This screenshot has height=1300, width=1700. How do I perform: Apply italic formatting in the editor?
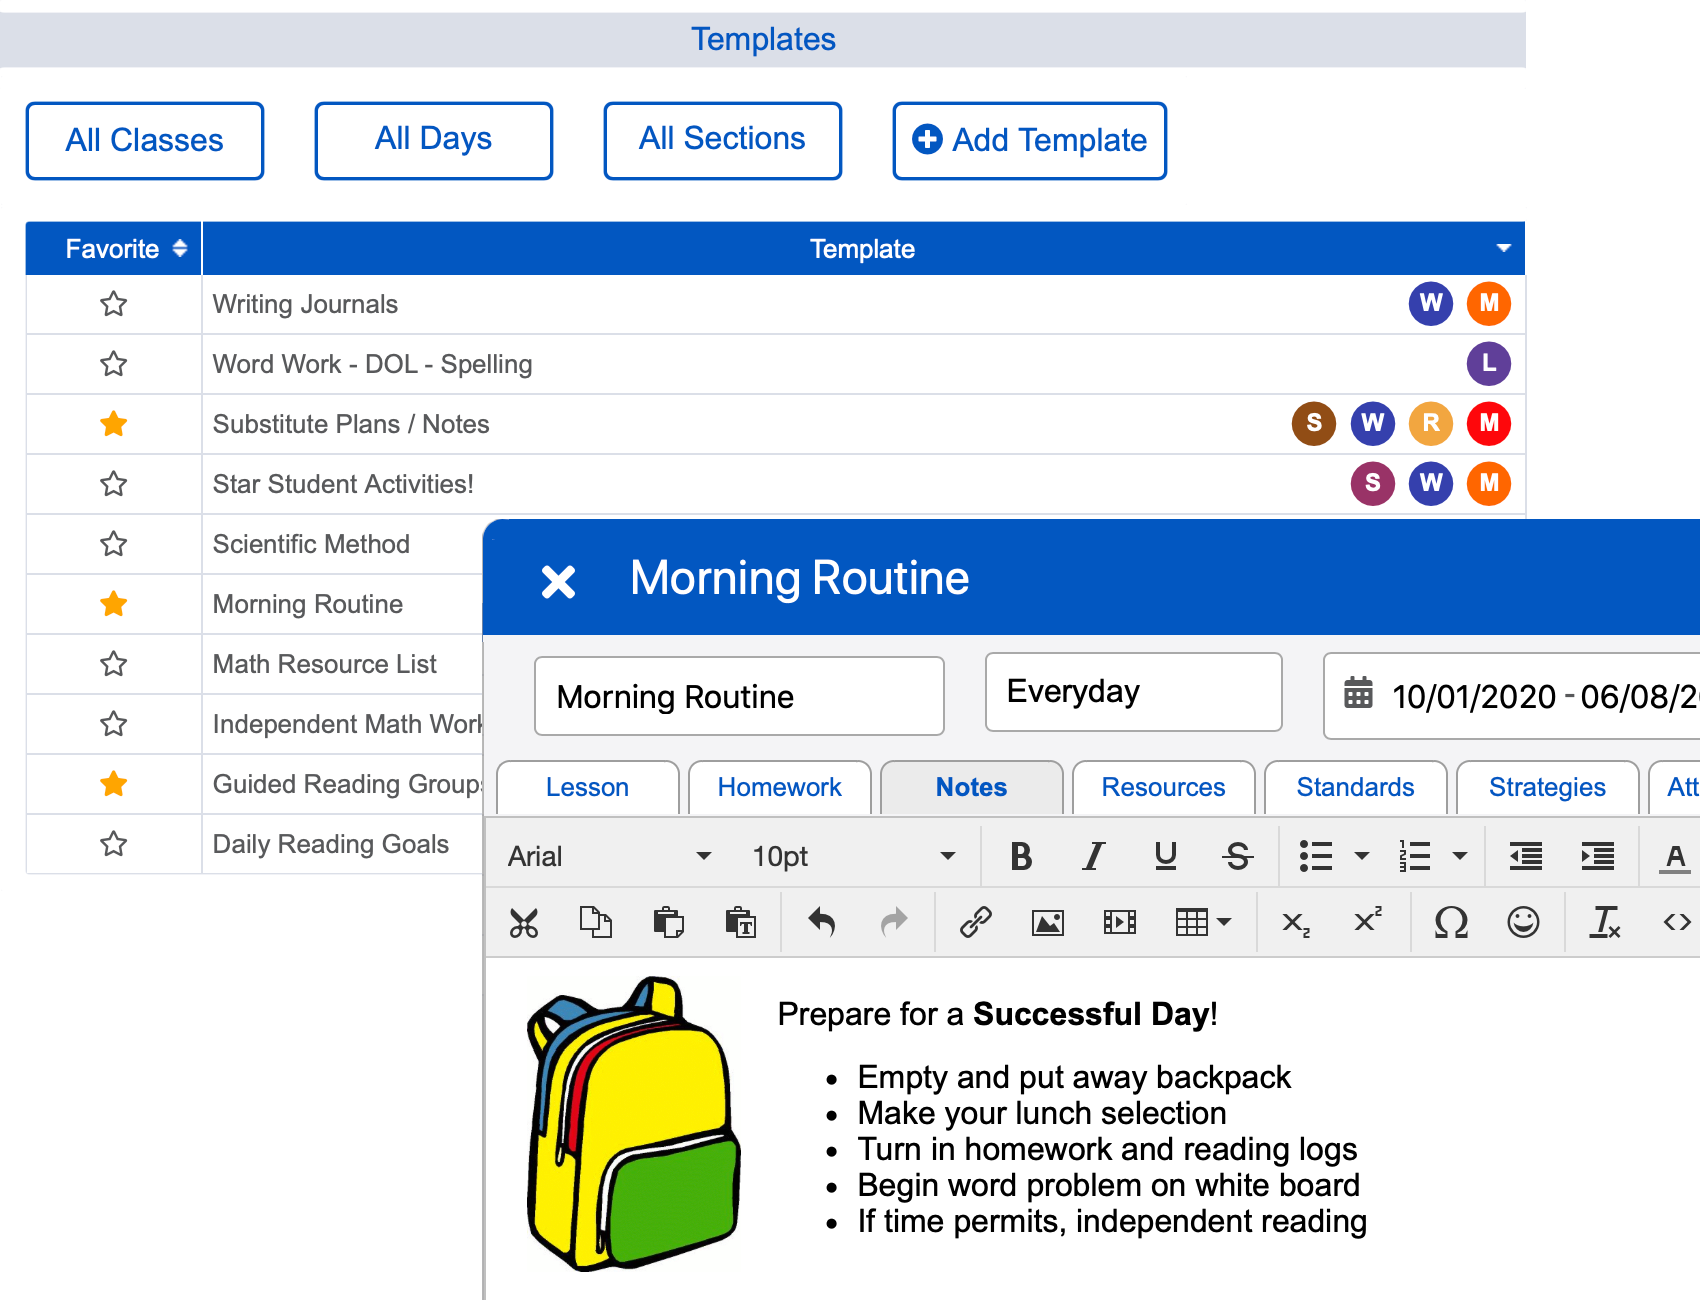[1093, 856]
